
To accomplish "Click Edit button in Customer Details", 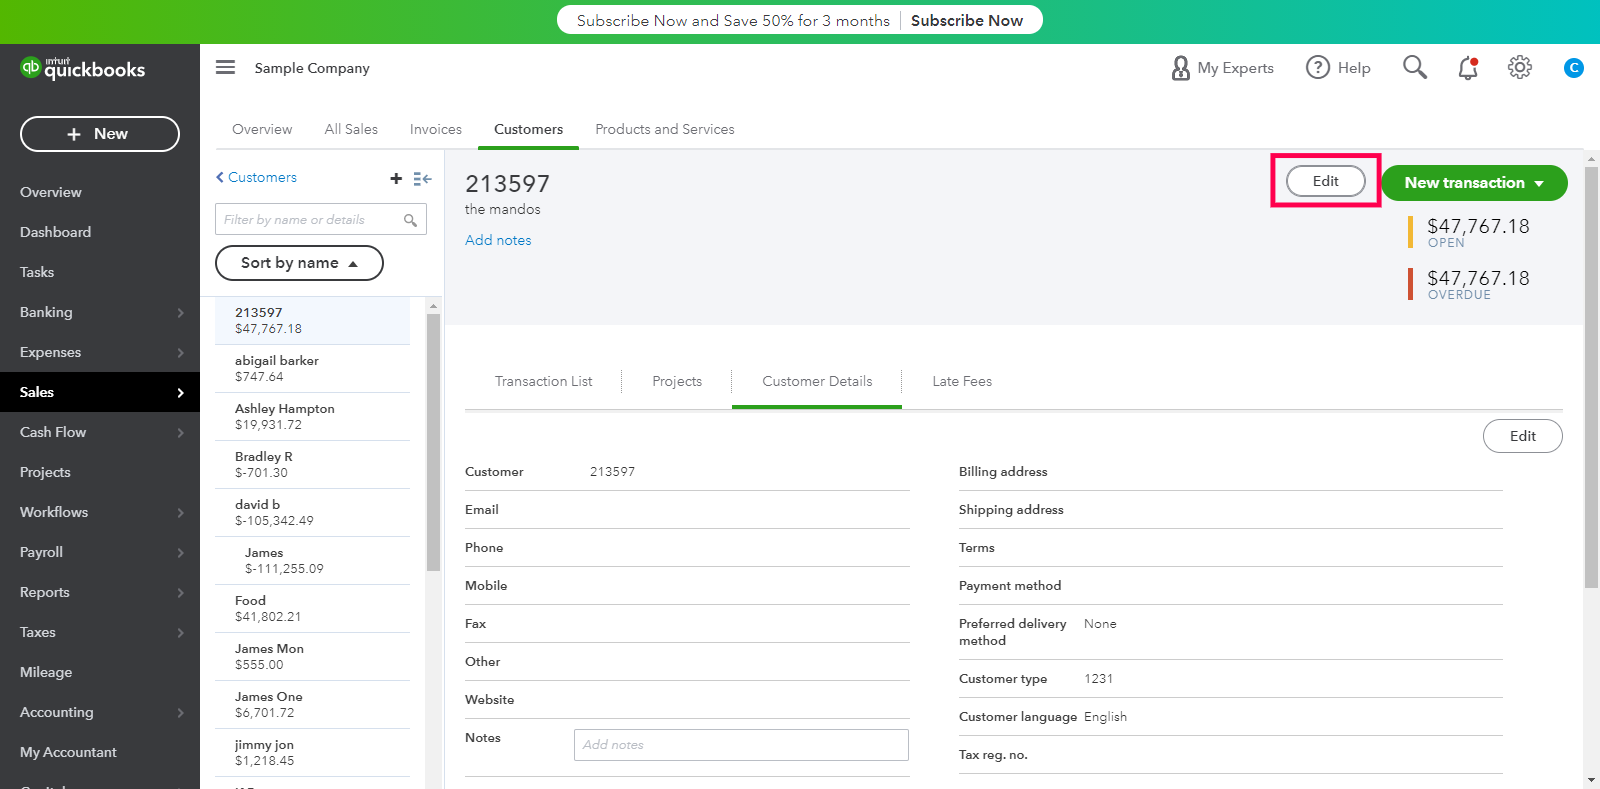I will tap(1523, 436).
